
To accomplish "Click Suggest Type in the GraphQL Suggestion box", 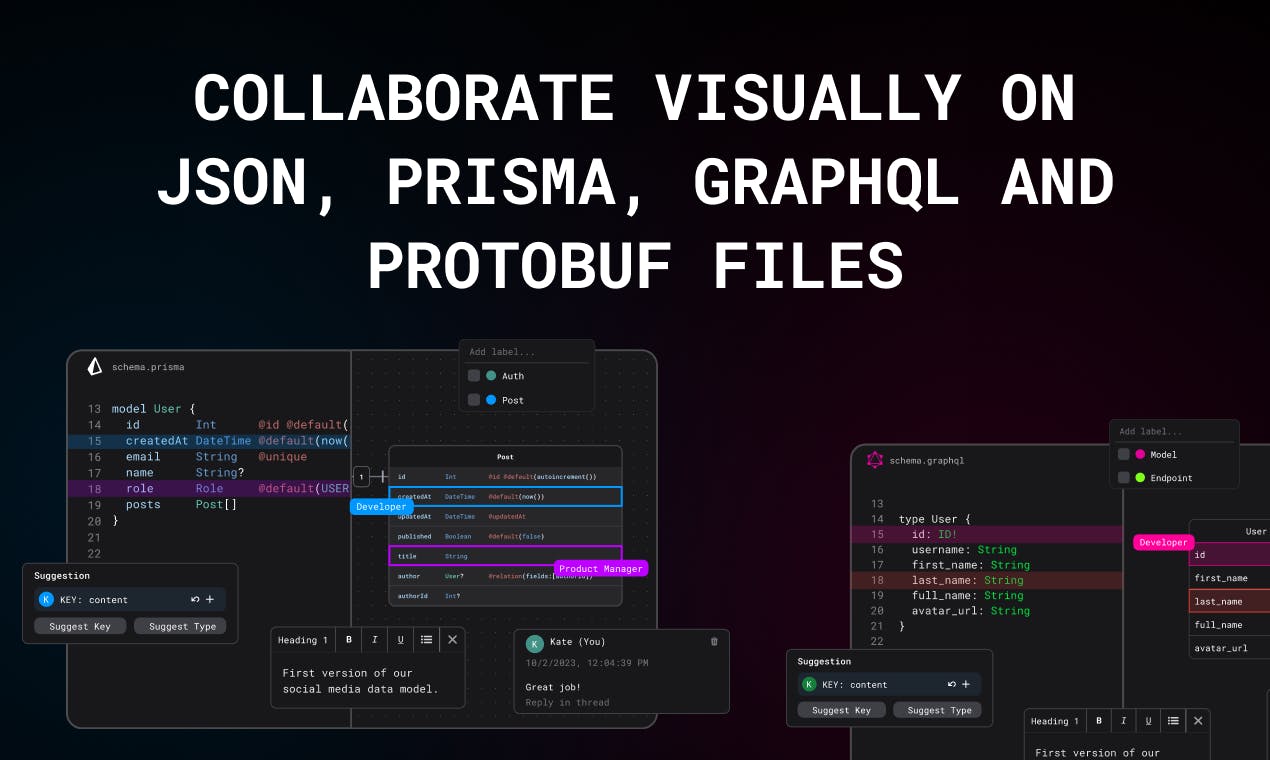I will point(937,710).
